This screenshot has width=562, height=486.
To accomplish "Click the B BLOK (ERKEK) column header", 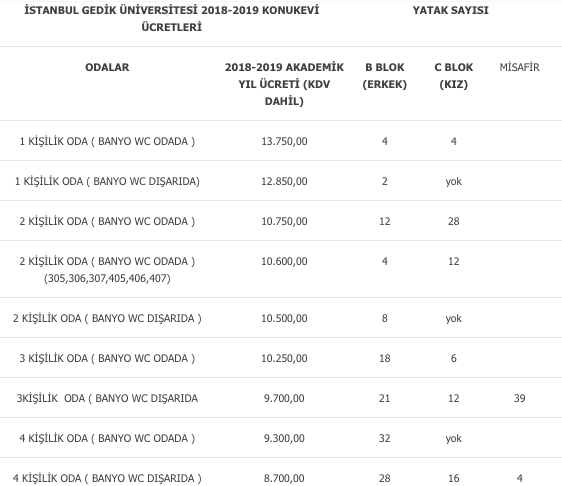I will [385, 76].
